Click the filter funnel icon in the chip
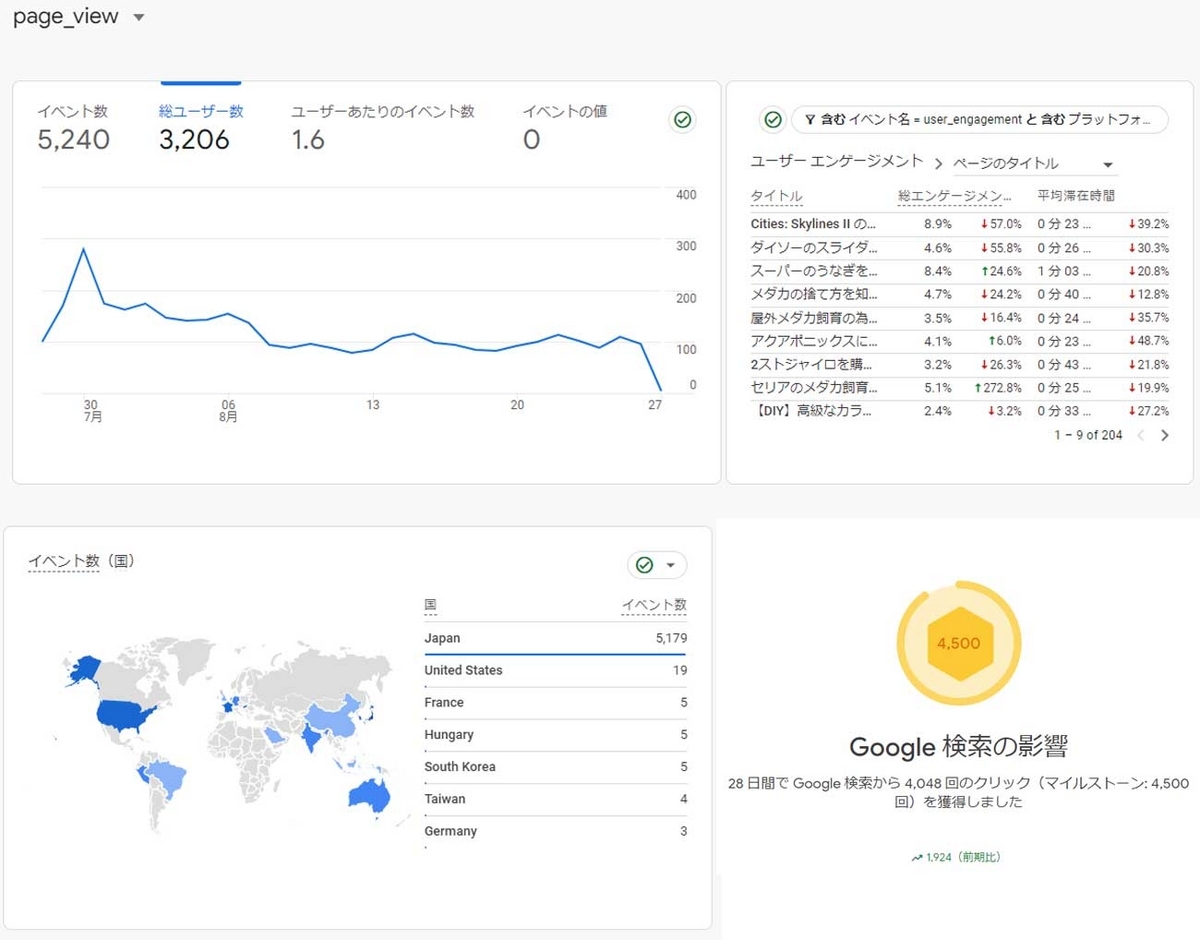The width and height of the screenshot is (1200, 940). tap(809, 120)
